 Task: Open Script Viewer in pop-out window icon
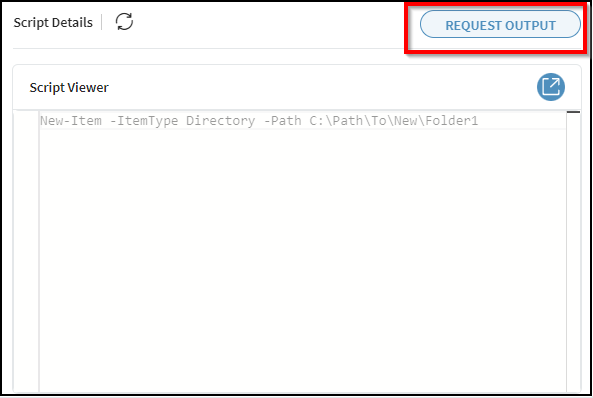click(x=551, y=87)
